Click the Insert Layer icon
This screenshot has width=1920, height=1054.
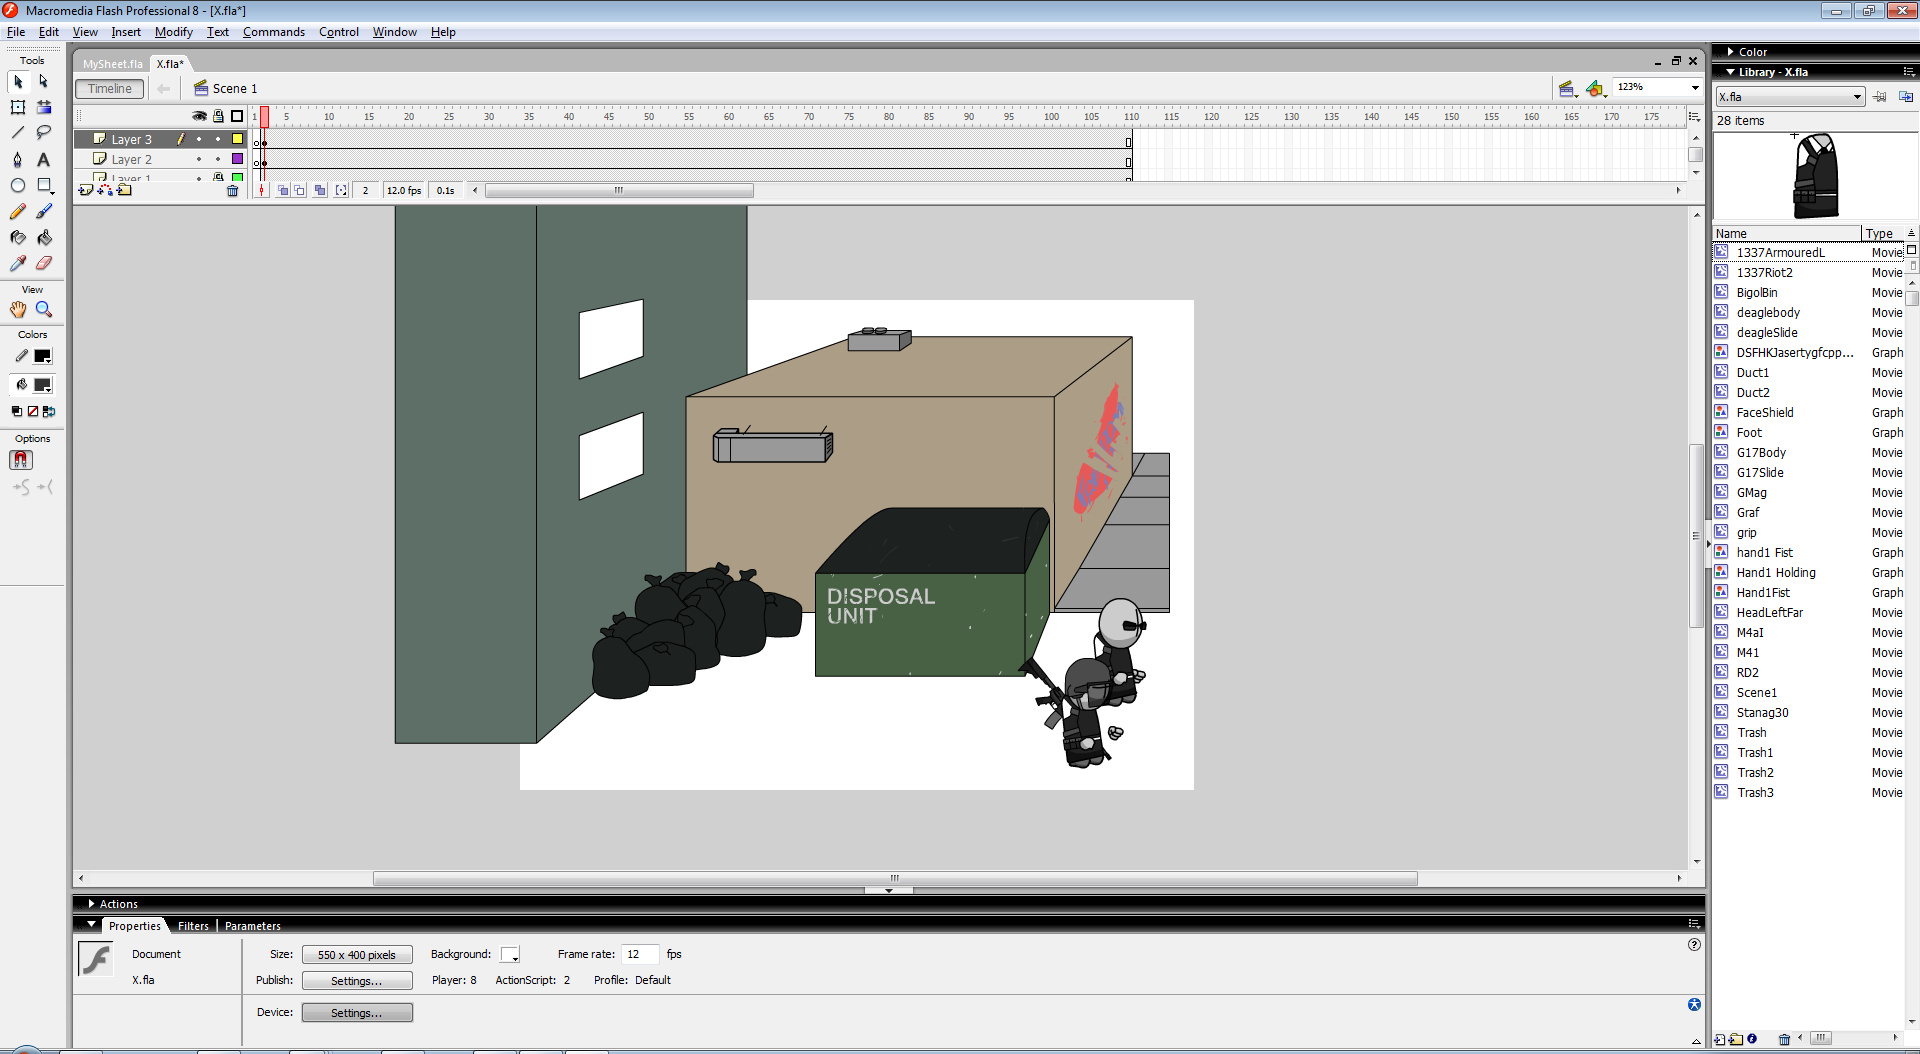(86, 190)
